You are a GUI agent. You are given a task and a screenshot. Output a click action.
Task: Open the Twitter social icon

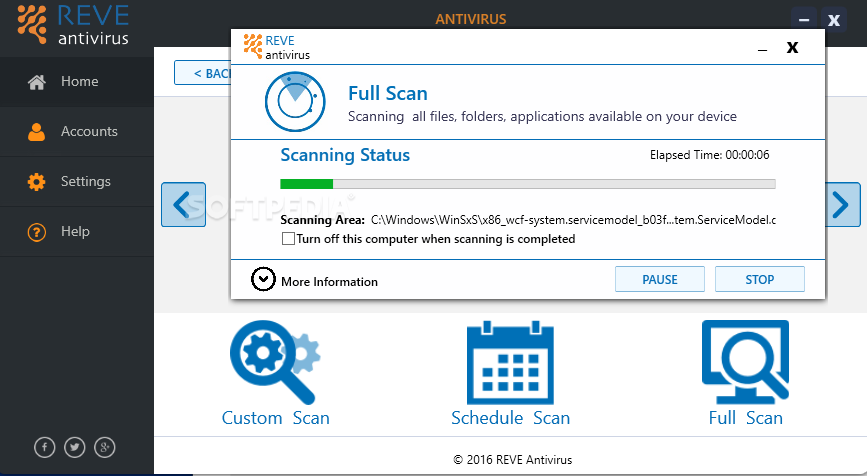(x=75, y=447)
